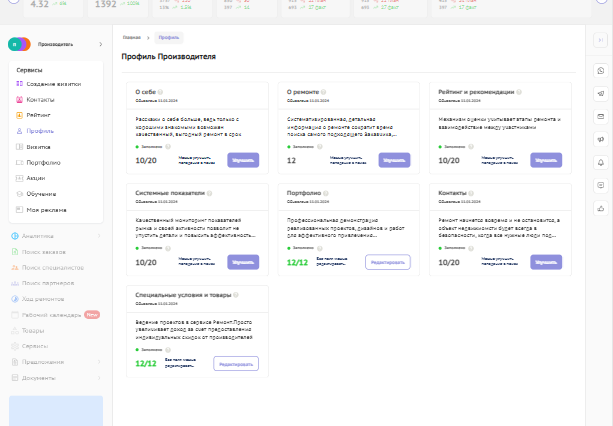613x426 pixels.
Task: Click the '10/20' score in 'О себе' card
Action: coord(146,161)
